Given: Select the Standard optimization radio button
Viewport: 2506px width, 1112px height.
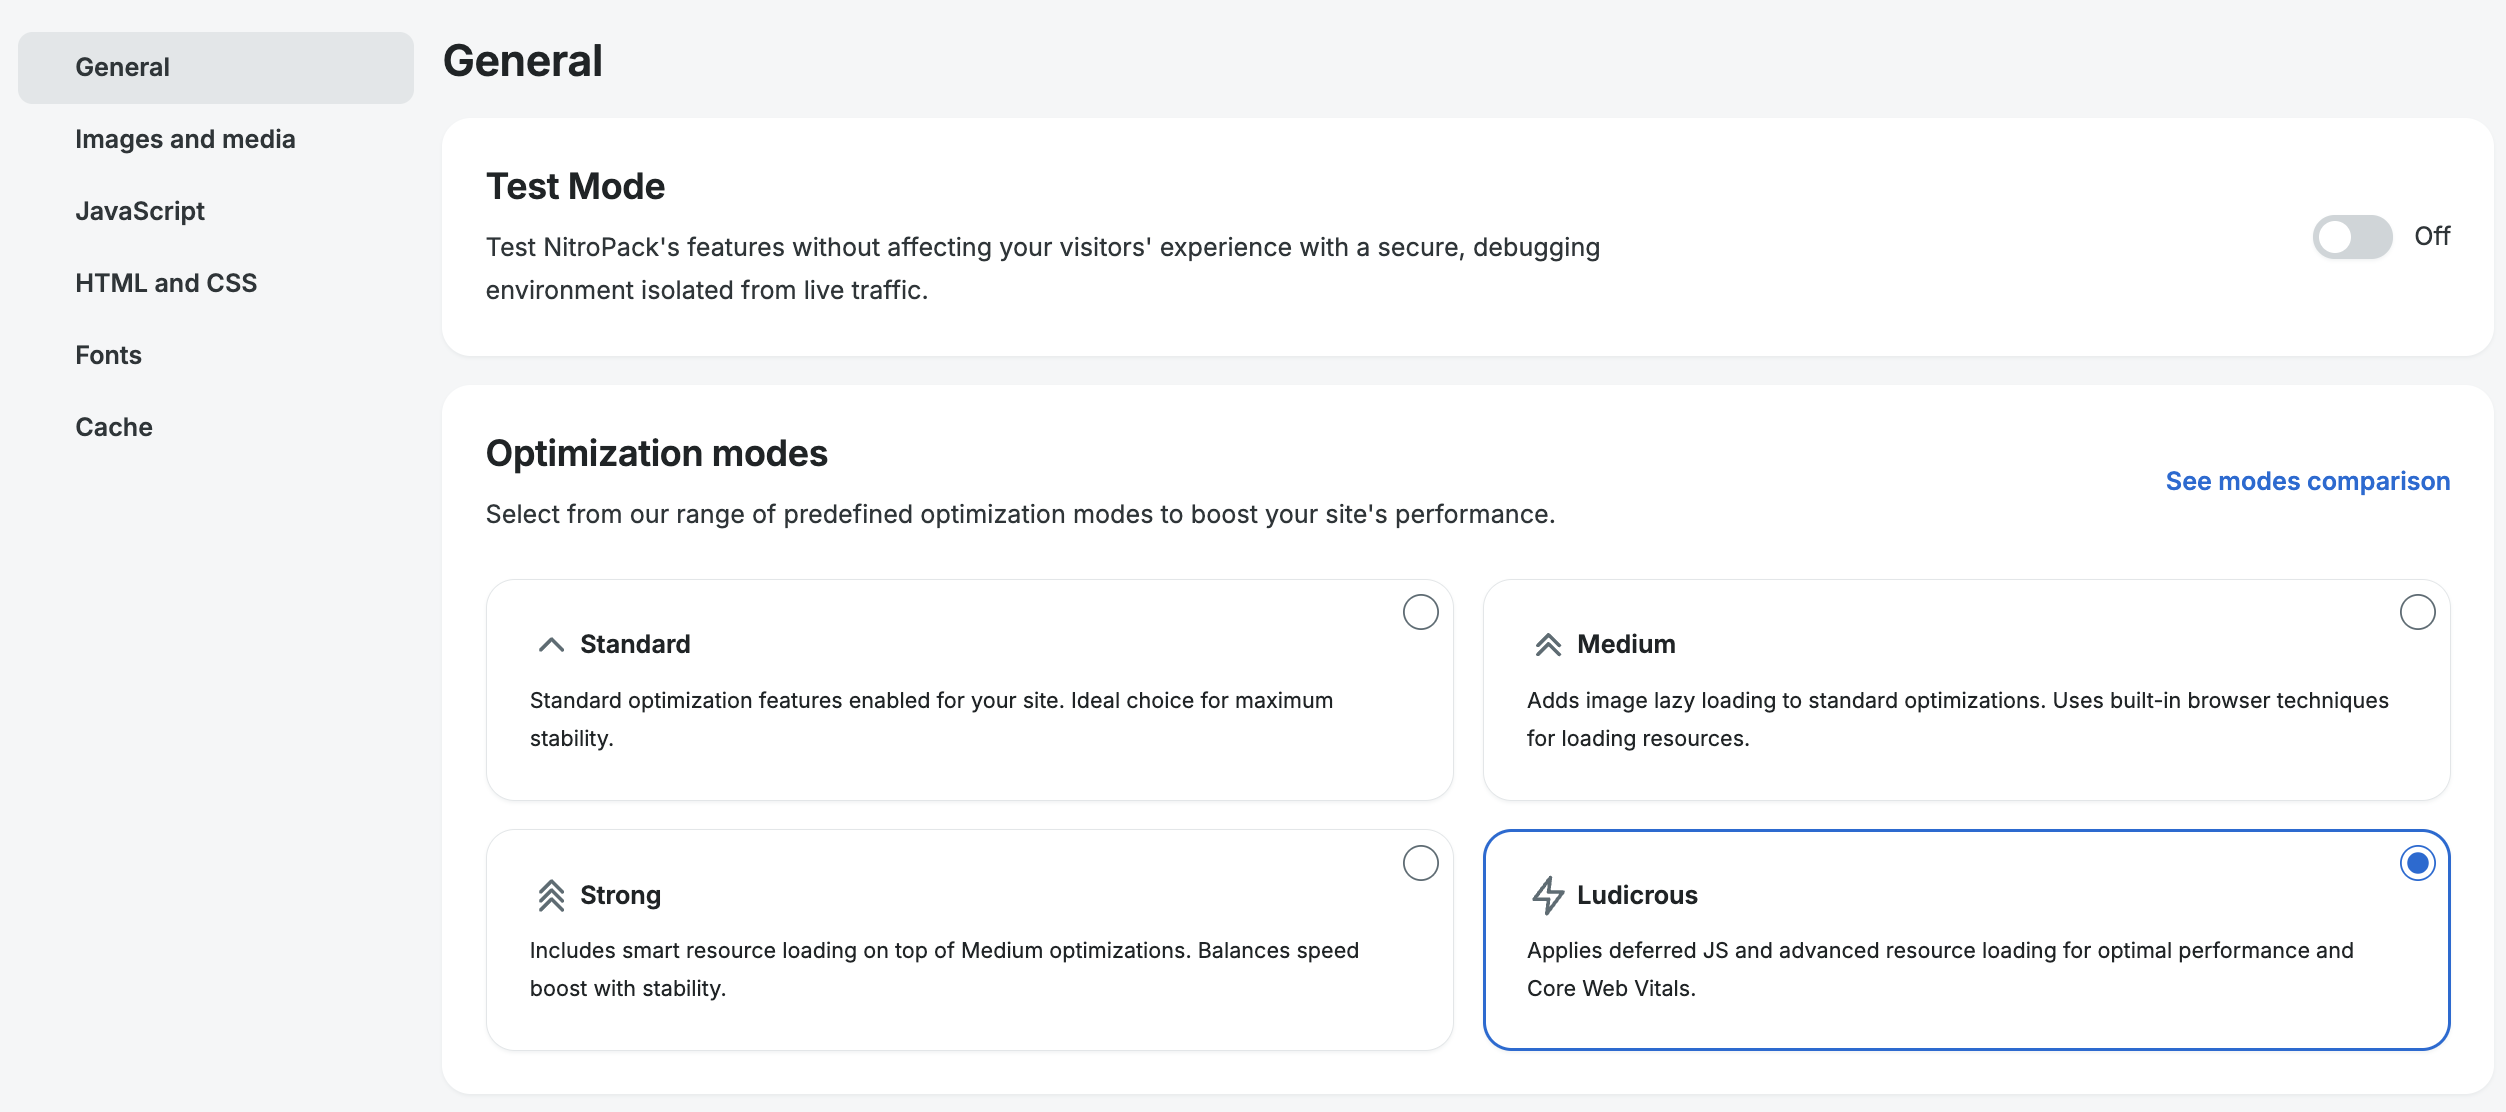Looking at the screenshot, I should (1420, 612).
